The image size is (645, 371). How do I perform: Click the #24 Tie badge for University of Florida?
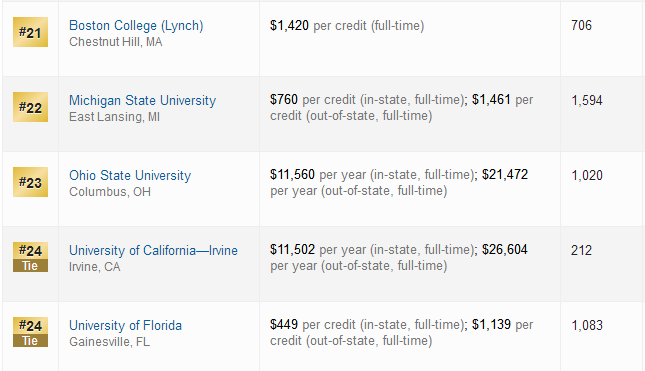click(30, 332)
